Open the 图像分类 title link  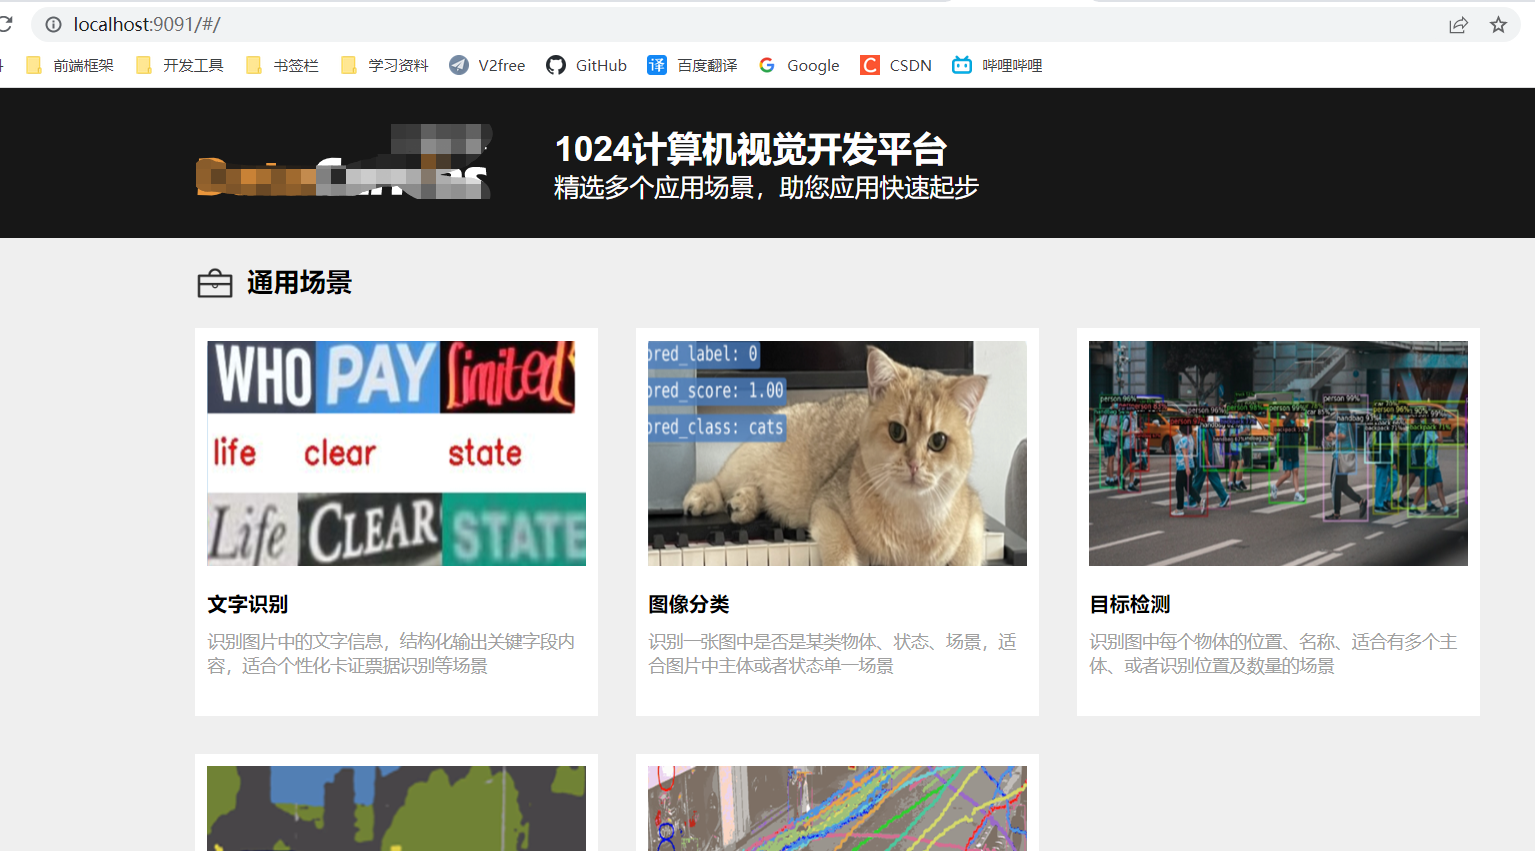pos(688,604)
